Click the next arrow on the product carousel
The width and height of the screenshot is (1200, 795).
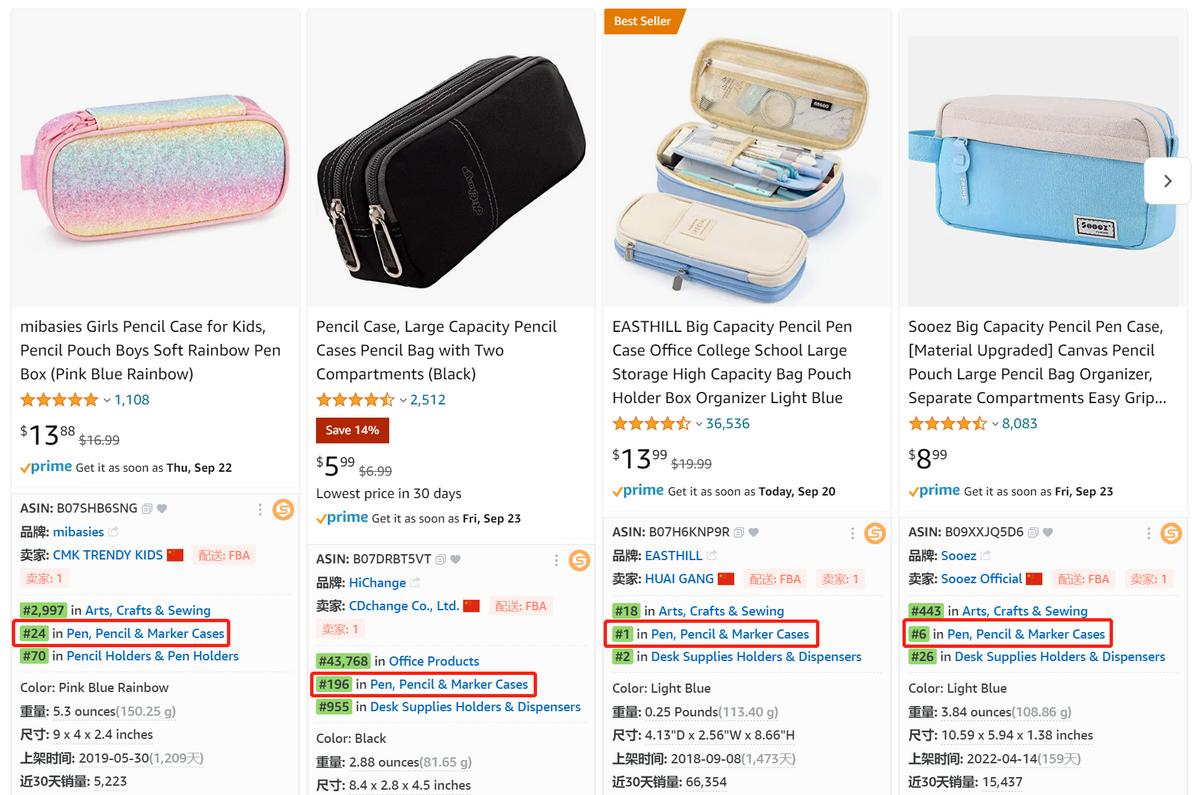click(1167, 181)
